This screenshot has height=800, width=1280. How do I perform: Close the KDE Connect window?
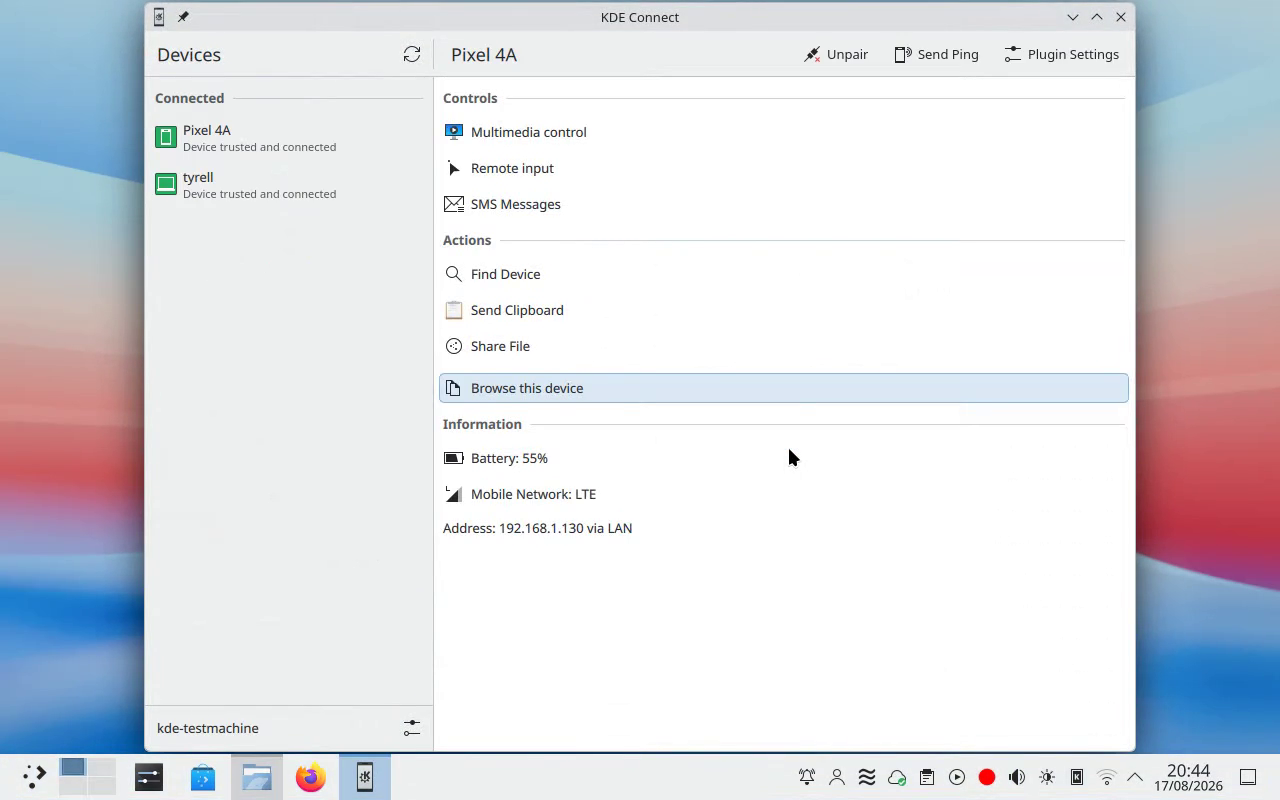click(1121, 17)
